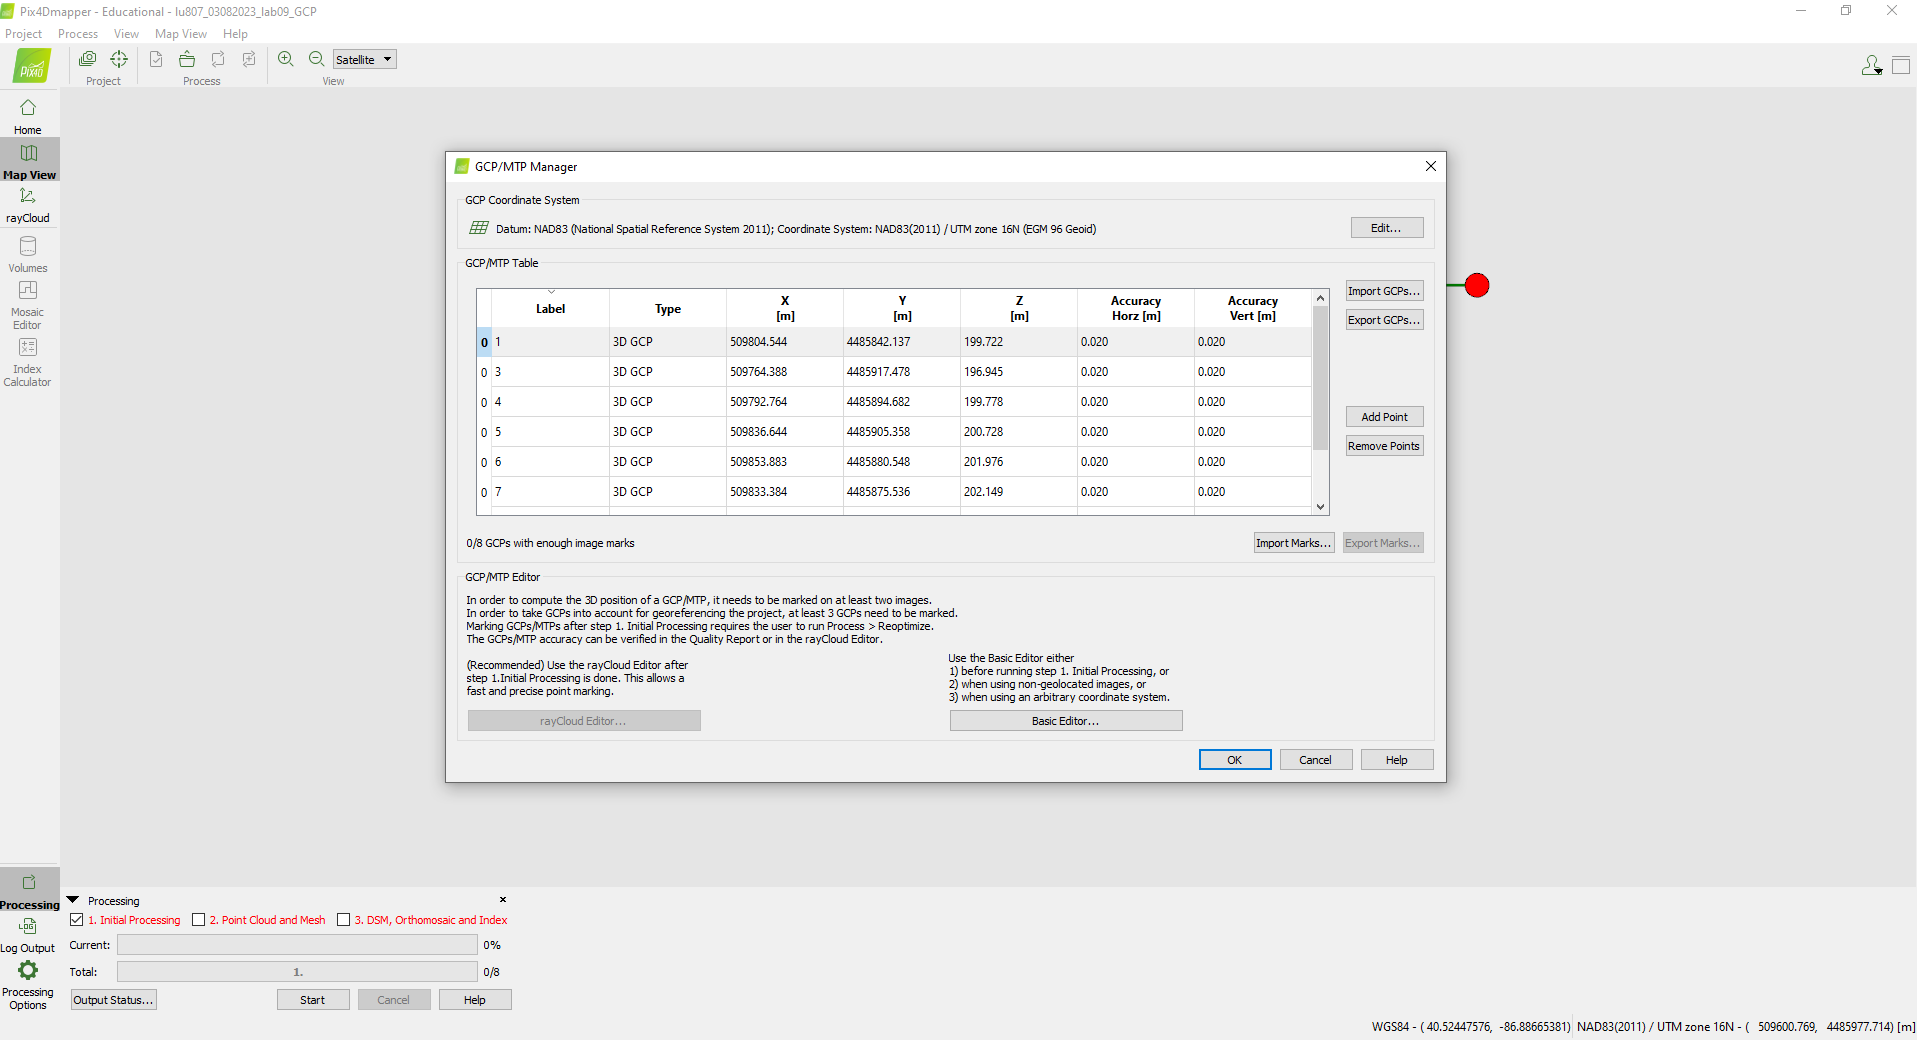Select the X value 509804.544 cell
1917x1040 pixels.
point(785,342)
